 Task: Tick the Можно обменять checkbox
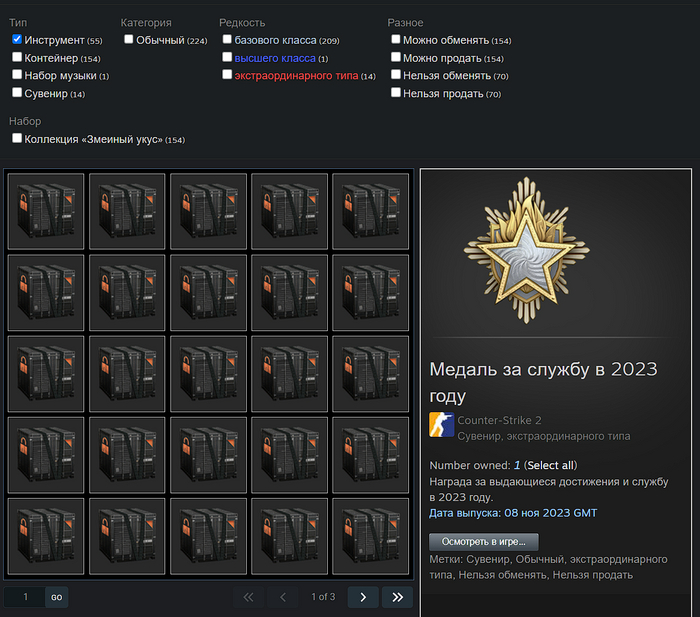click(x=396, y=39)
